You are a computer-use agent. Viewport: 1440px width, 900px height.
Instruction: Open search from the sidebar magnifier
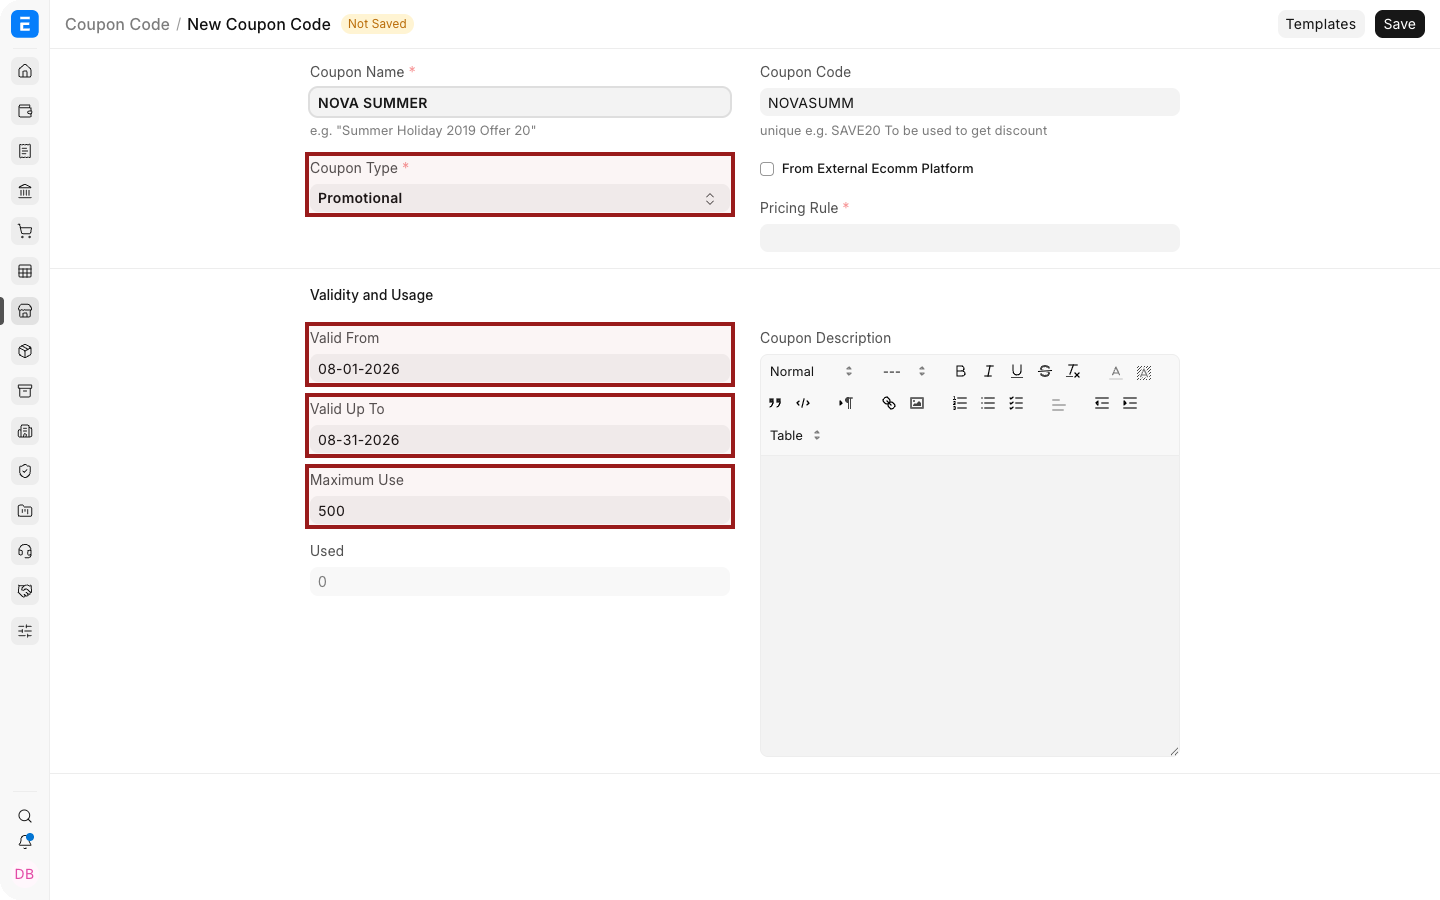[x=25, y=816]
